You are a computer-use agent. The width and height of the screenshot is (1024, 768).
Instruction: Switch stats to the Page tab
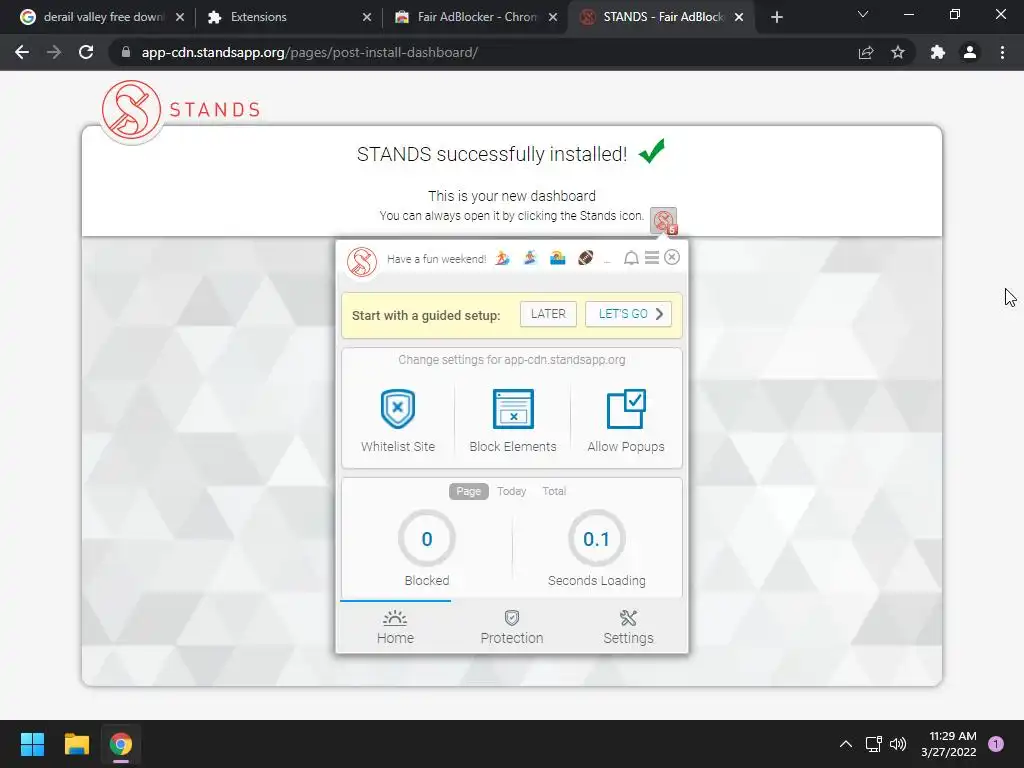tap(468, 491)
